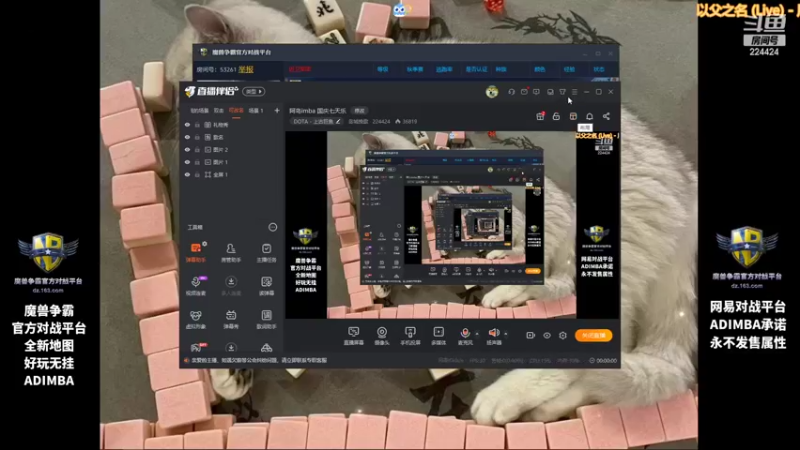The image size is (800, 450).
Task: Open the pill dropdown beside the app logo
Action: coord(254,91)
